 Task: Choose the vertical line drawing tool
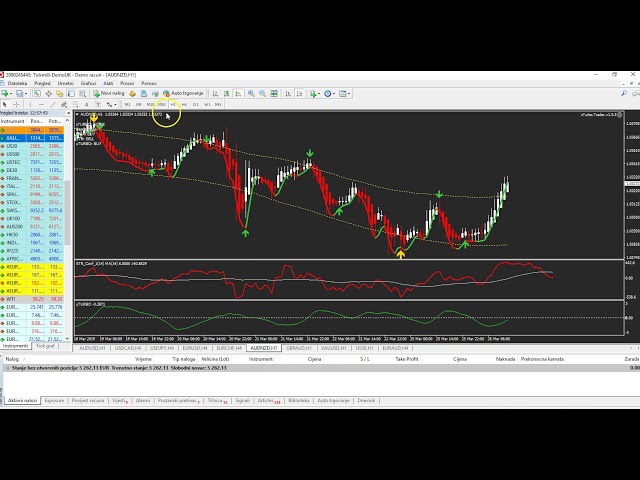point(29,104)
